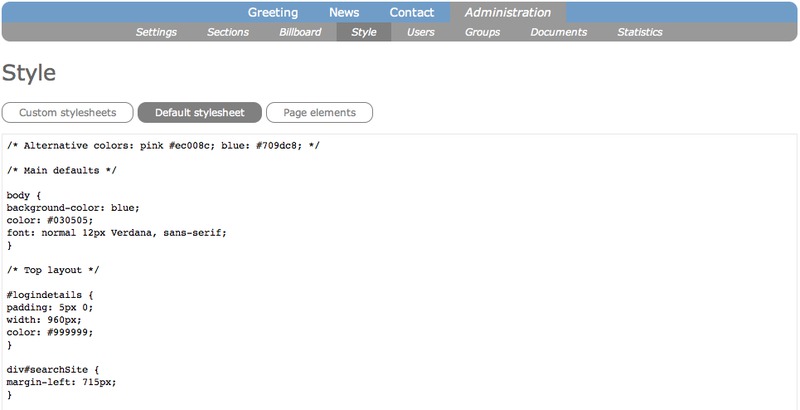Select the Administration main tab

point(507,13)
